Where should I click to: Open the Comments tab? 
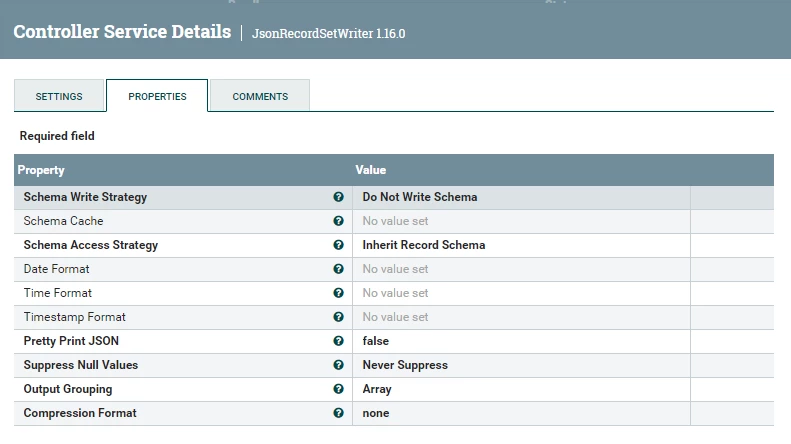click(260, 96)
